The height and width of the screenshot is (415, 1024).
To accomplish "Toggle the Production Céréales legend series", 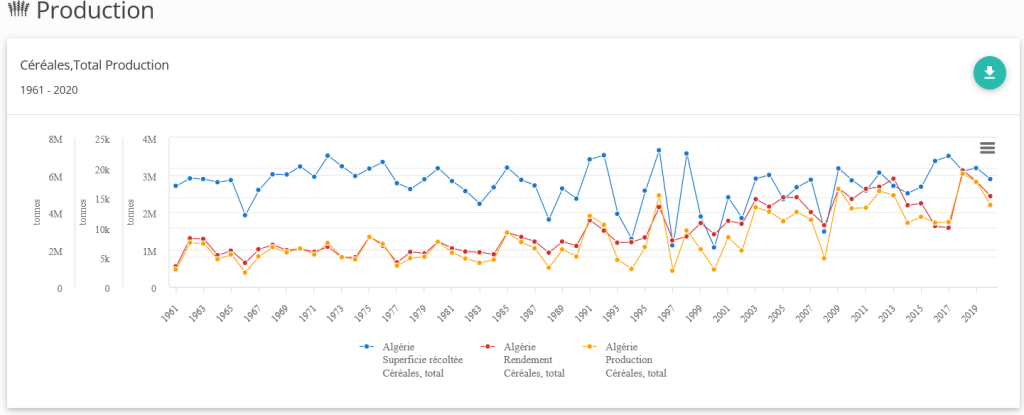I will coord(636,359).
